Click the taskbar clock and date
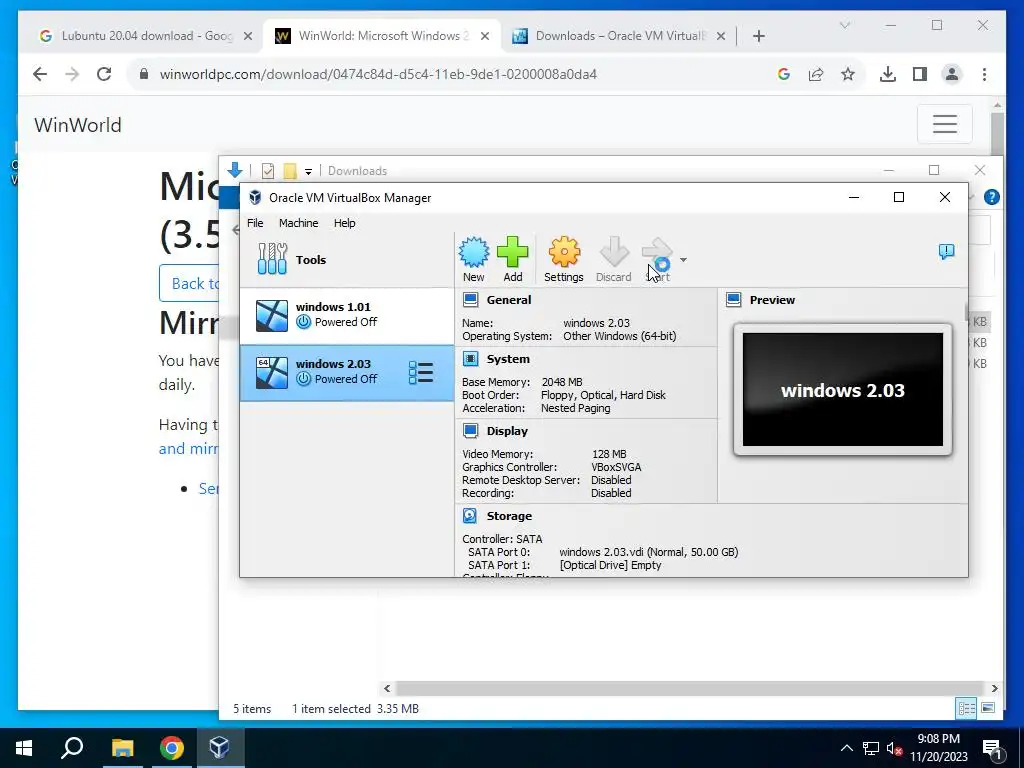The image size is (1024, 768). coord(938,748)
